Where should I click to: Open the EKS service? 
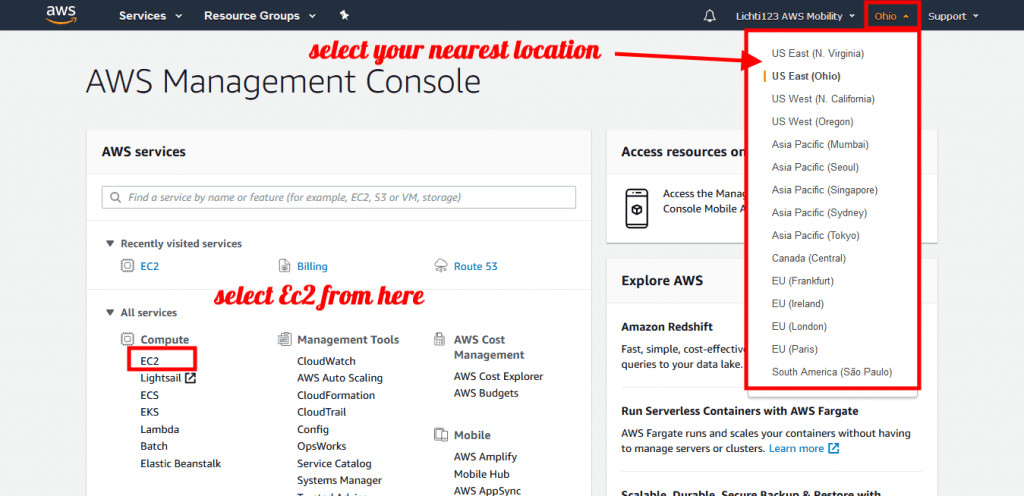tap(150, 412)
